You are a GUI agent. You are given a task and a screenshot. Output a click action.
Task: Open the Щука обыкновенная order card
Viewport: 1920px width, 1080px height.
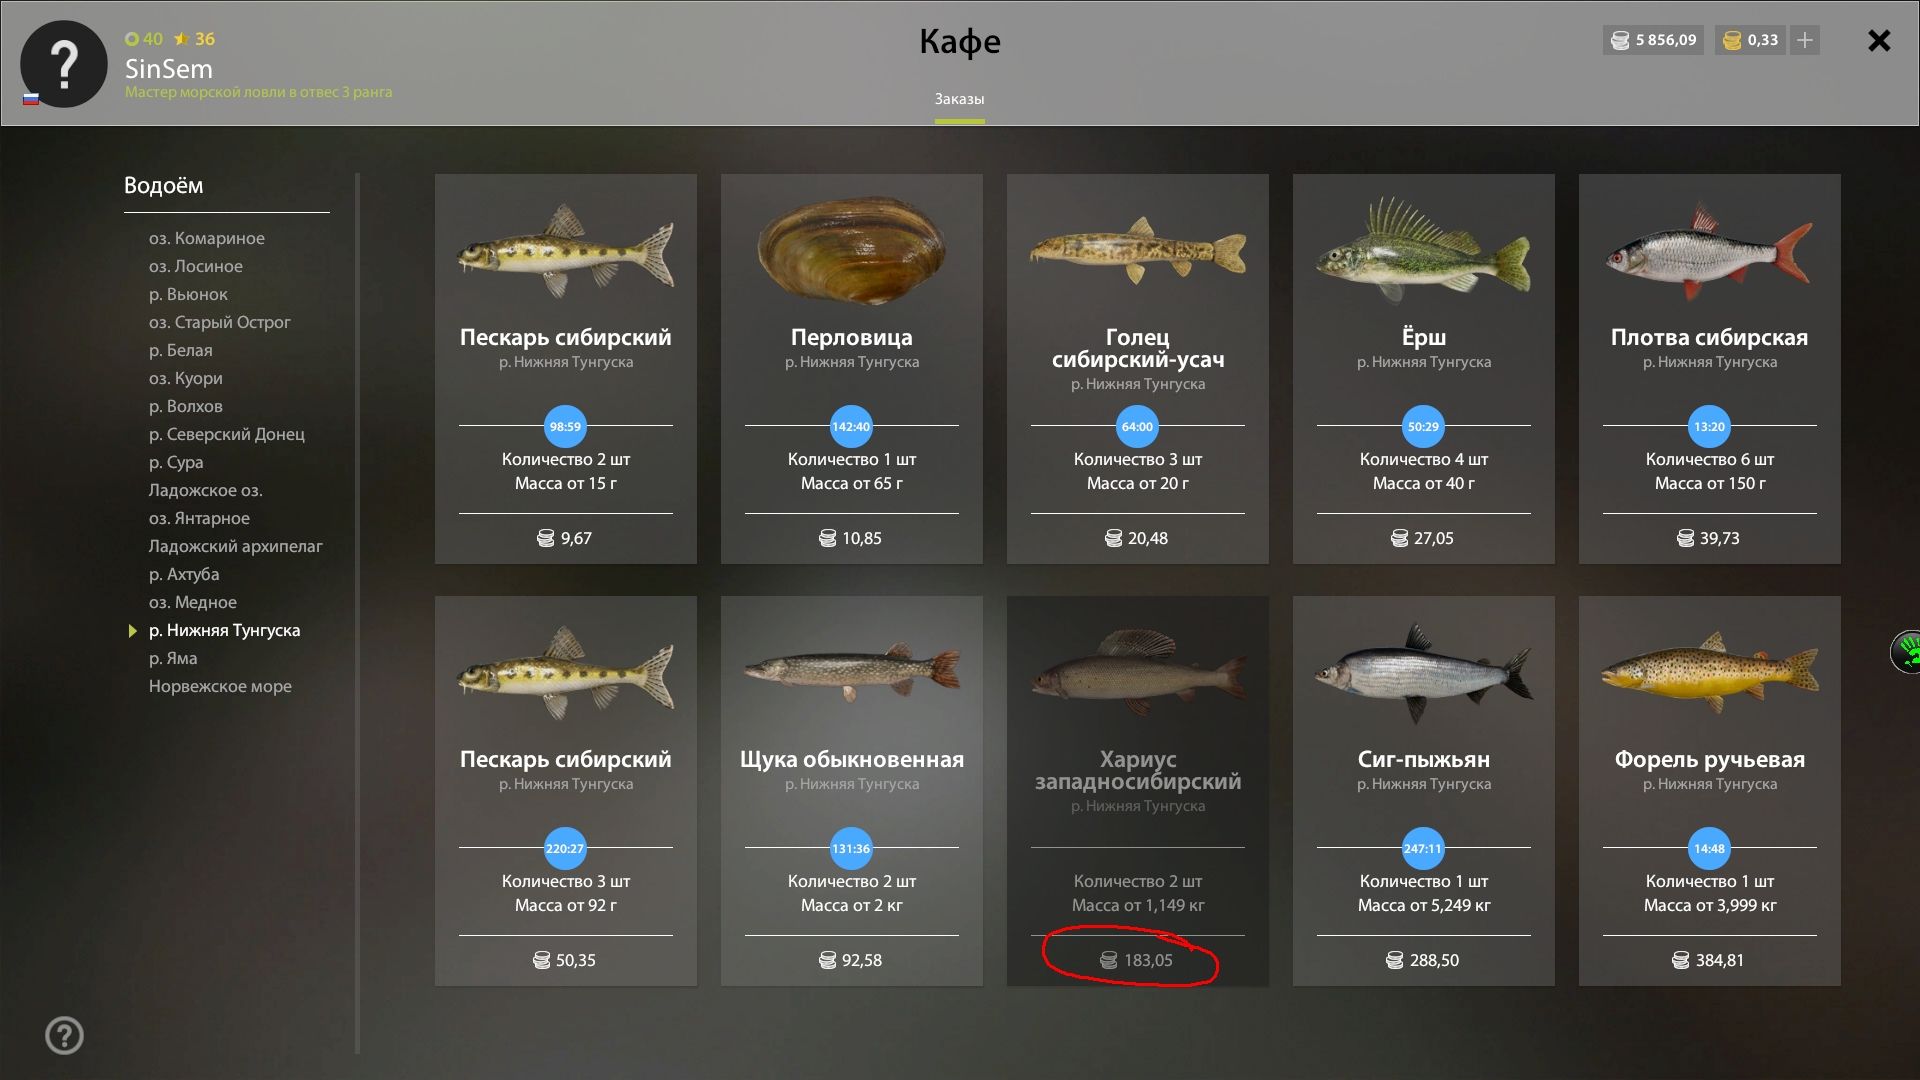pyautogui.click(x=852, y=791)
